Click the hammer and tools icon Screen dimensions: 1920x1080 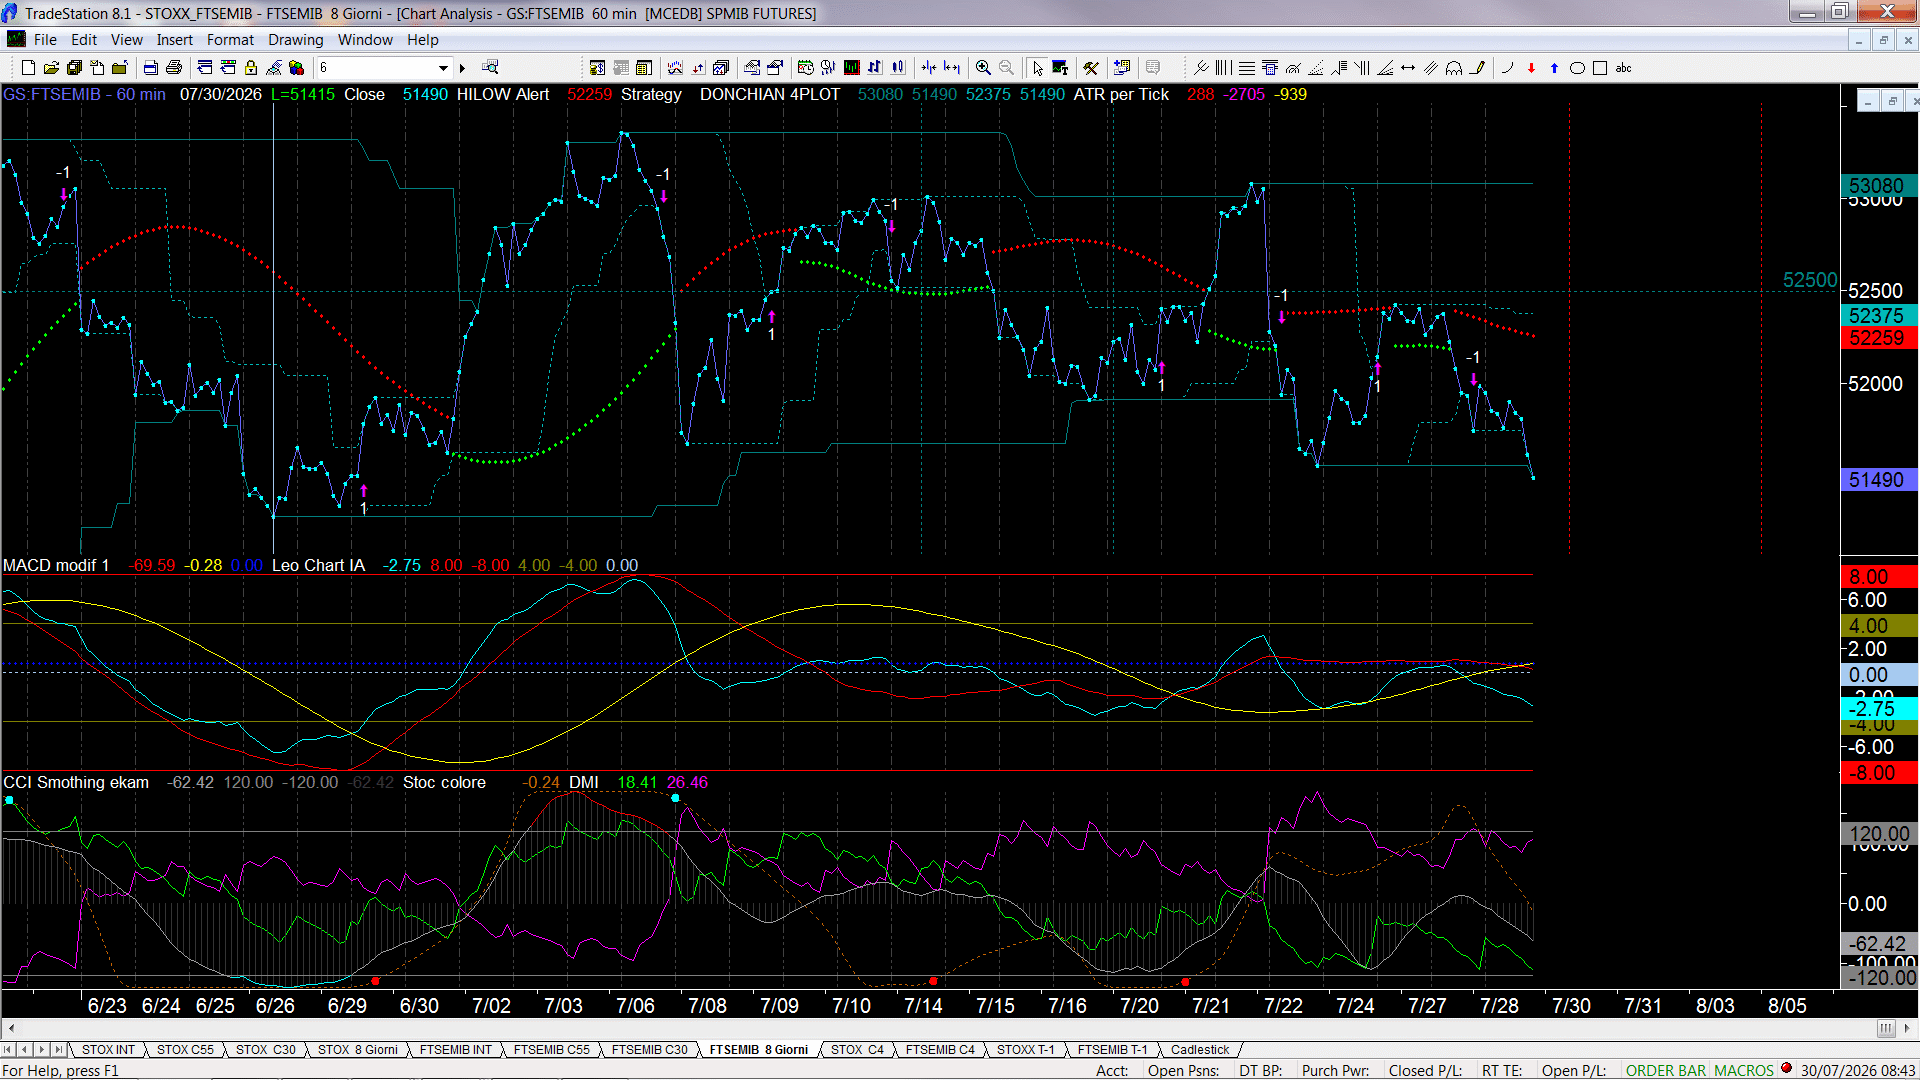click(1091, 68)
